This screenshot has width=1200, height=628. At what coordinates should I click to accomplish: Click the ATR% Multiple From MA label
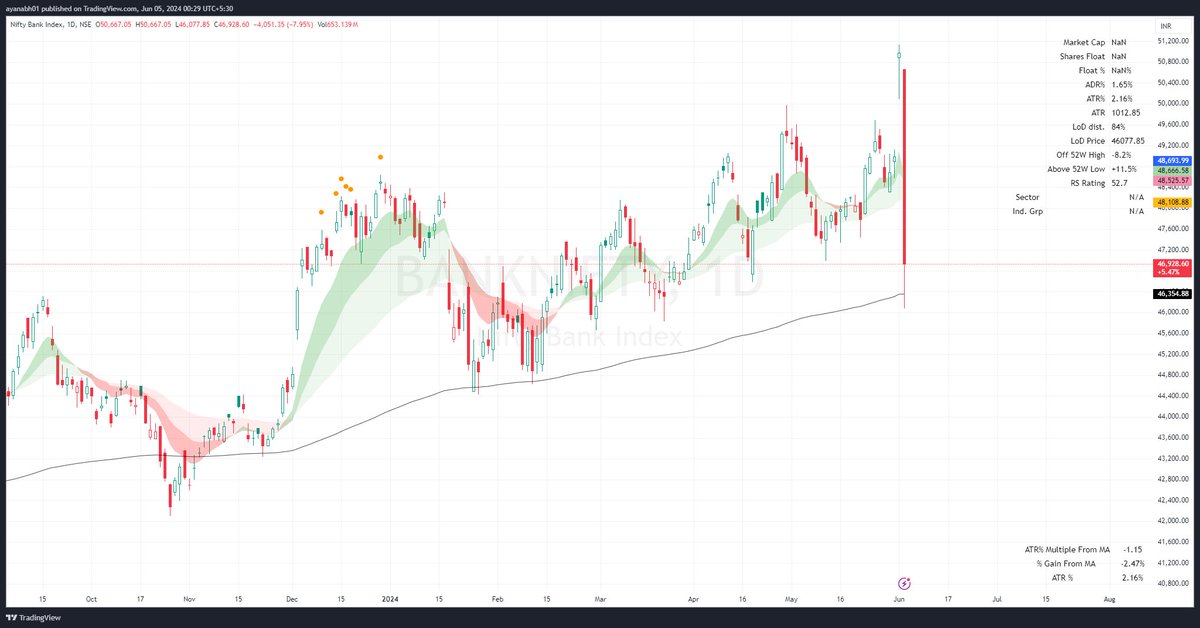1067,549
